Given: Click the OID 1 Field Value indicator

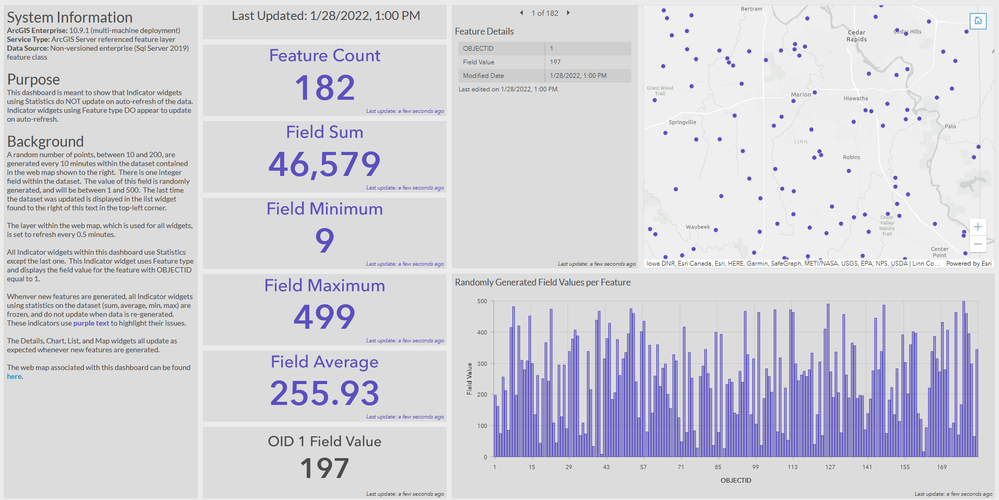Looking at the screenshot, I should (x=324, y=462).
